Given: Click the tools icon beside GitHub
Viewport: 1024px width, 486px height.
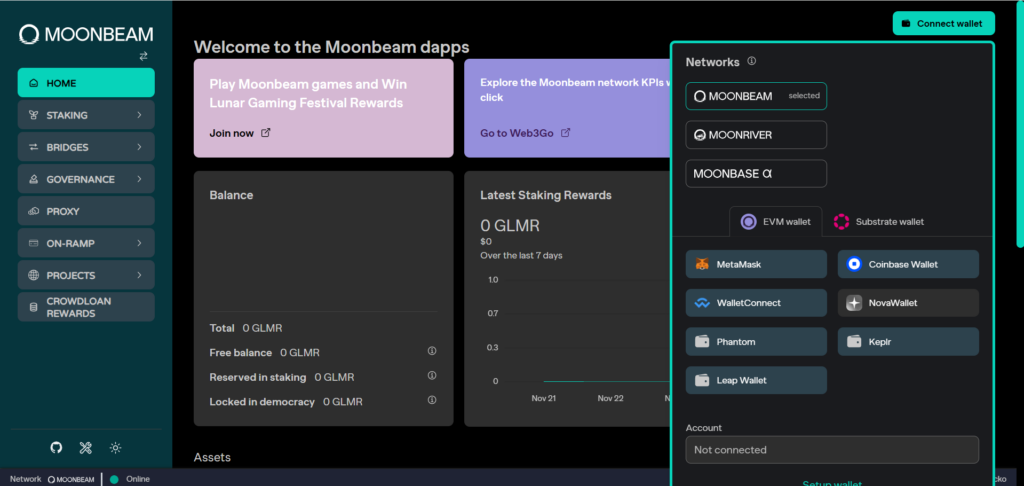Looking at the screenshot, I should tap(86, 448).
